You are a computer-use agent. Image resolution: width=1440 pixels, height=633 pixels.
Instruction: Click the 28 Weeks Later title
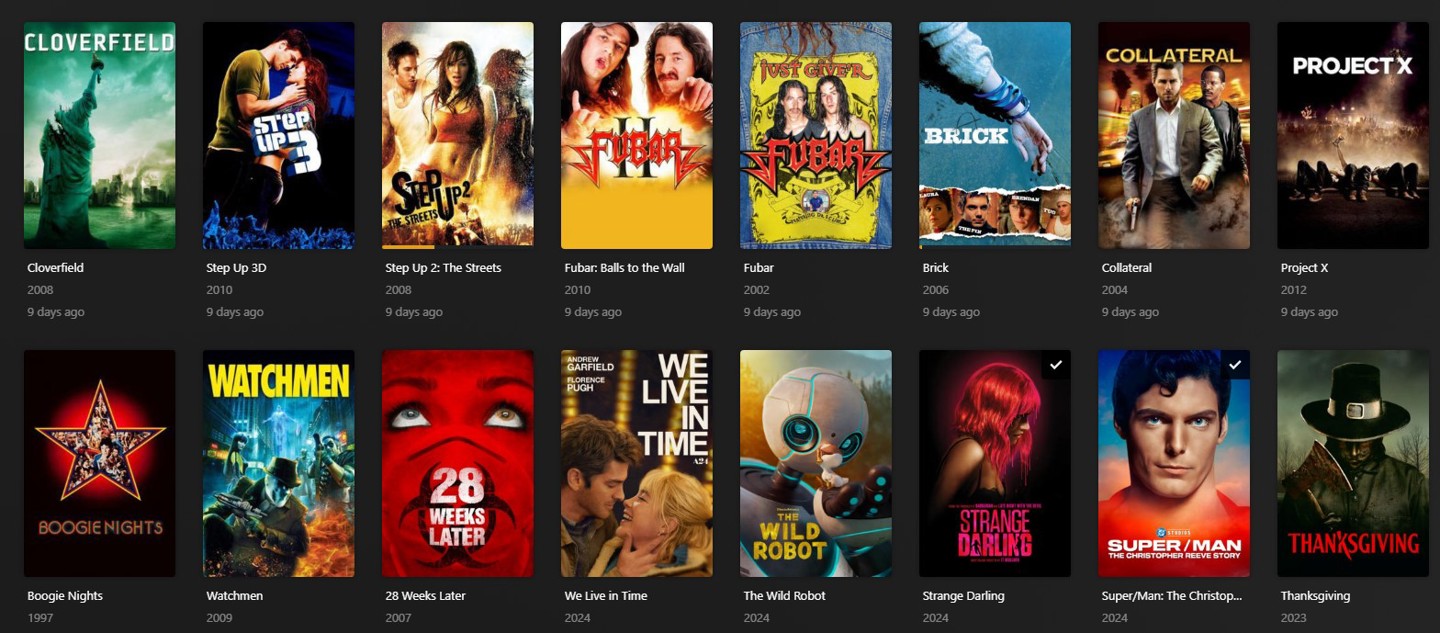(x=426, y=596)
